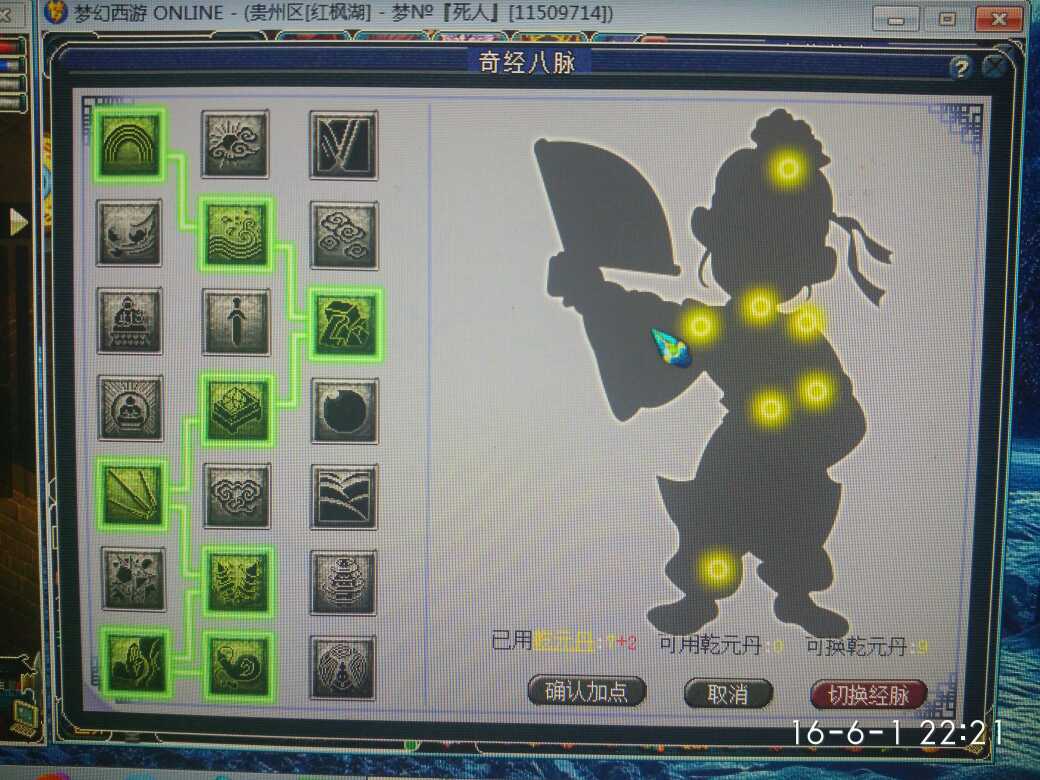Select the pagoda tower skill icon
This screenshot has height=780, width=1040.
pos(344,582)
